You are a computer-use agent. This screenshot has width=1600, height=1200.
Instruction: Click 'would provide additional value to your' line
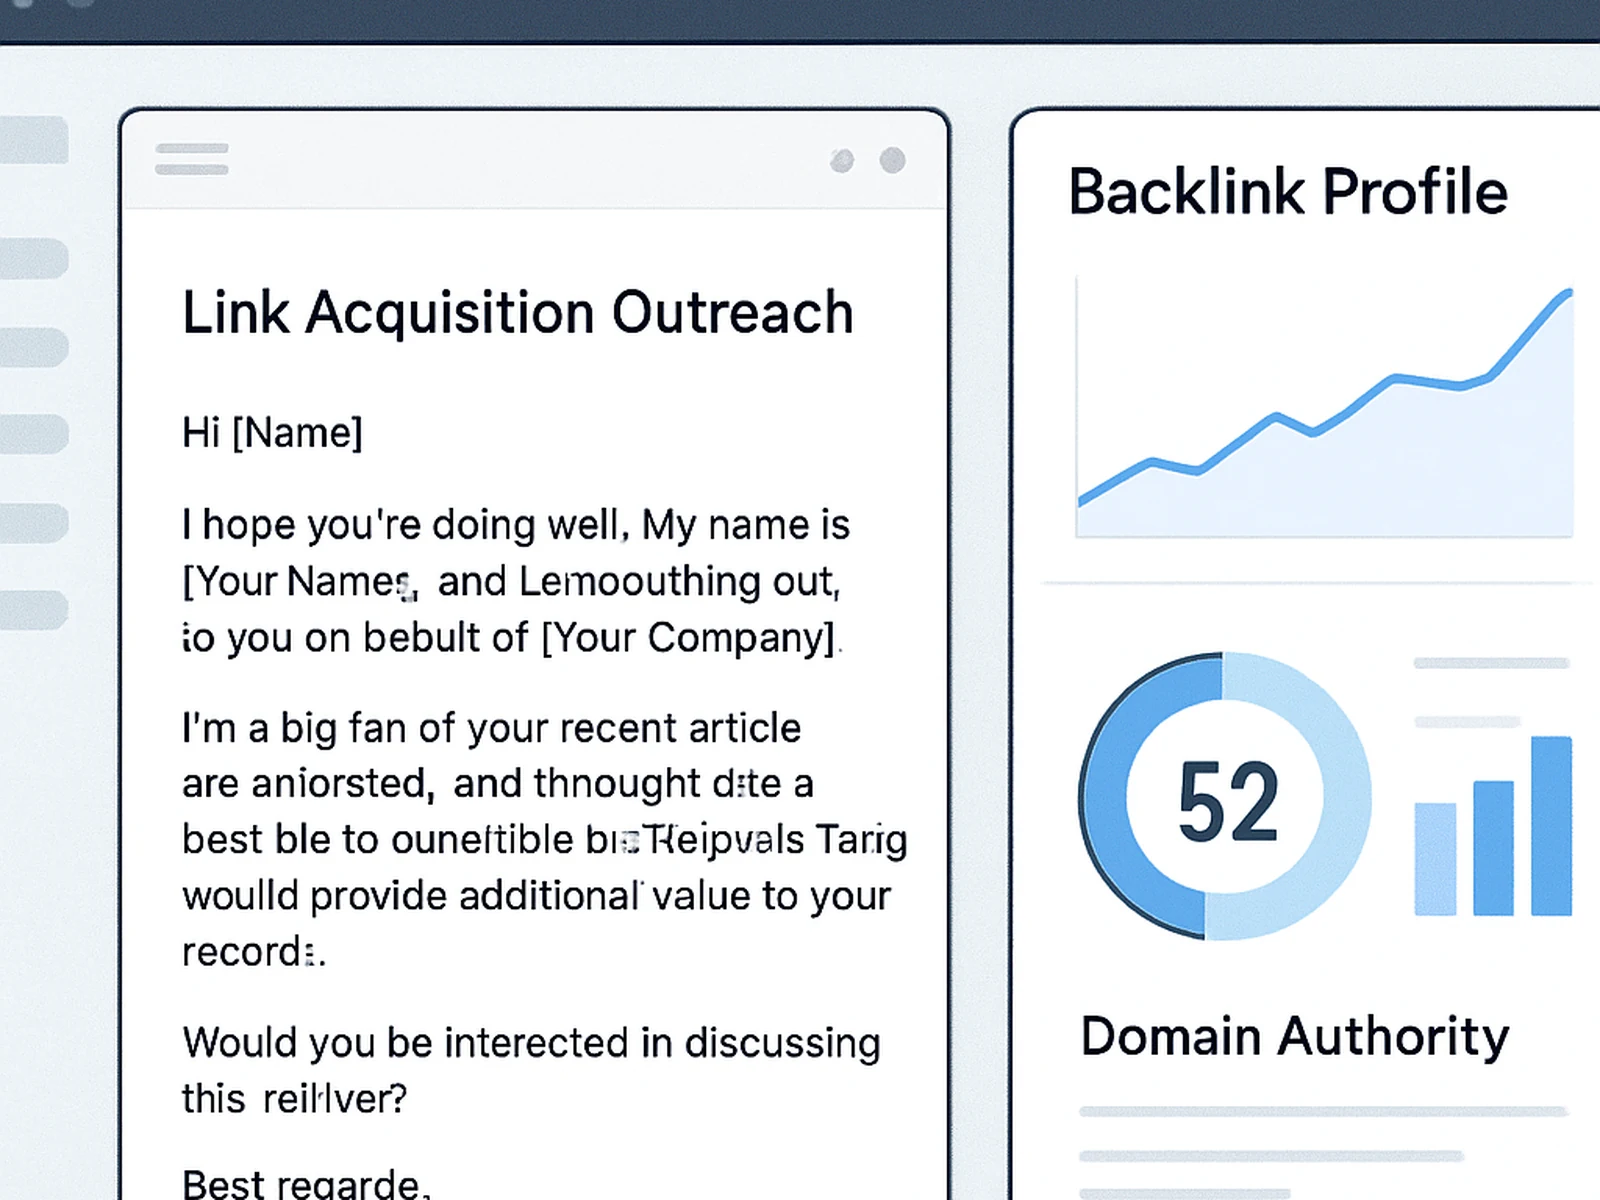(536, 896)
